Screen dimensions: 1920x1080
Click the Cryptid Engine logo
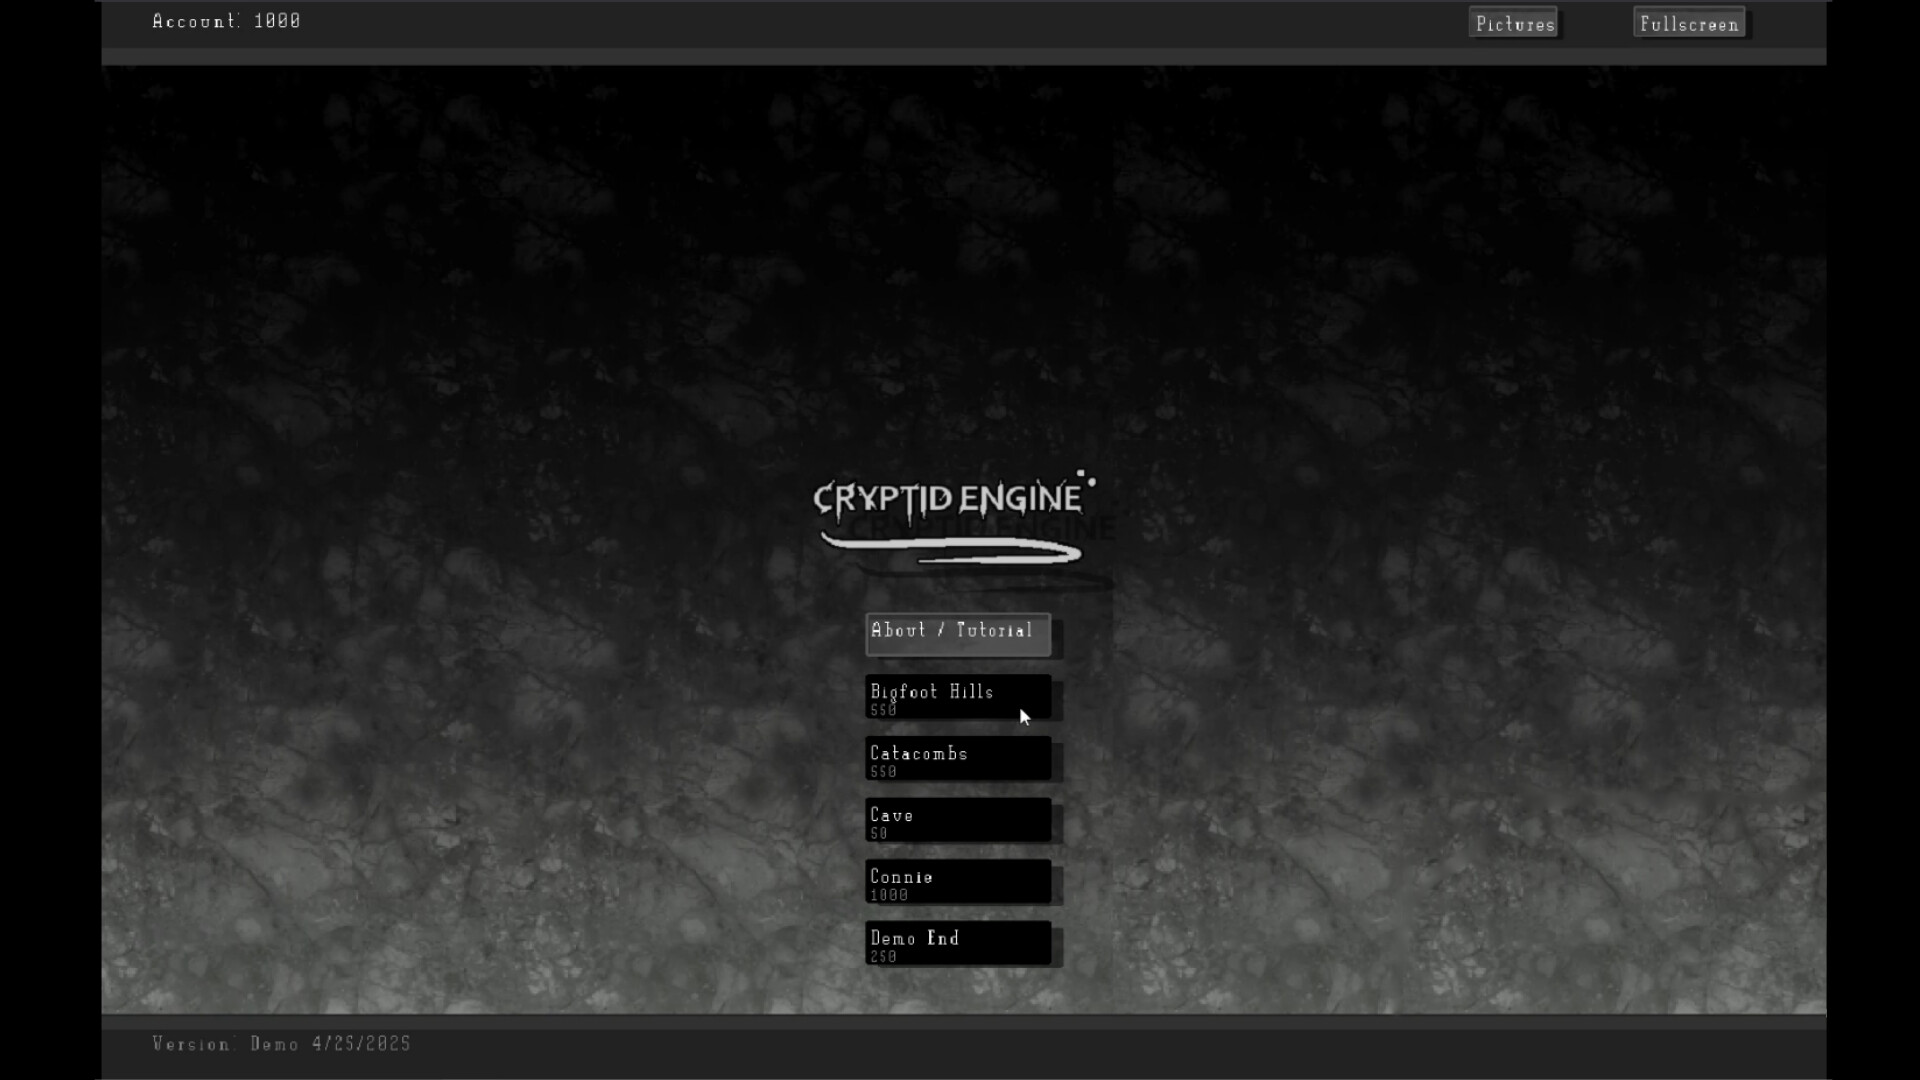coord(950,498)
